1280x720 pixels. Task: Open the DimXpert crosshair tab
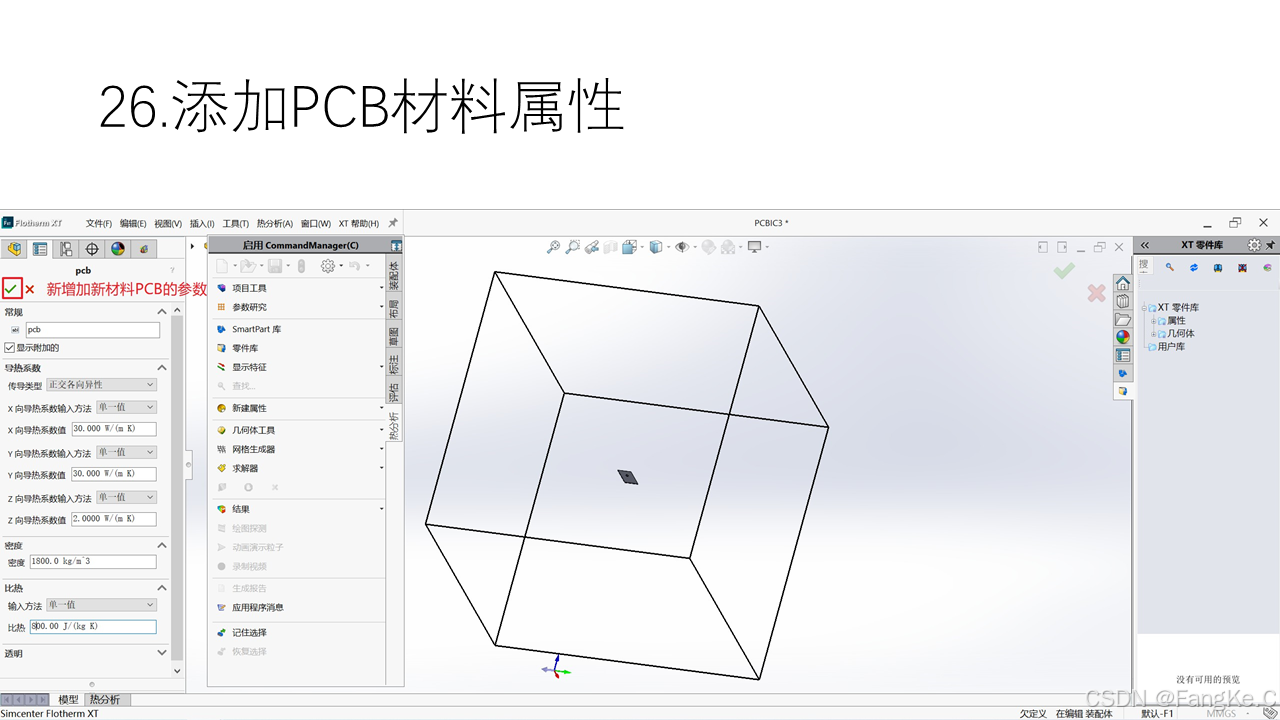[x=92, y=249]
